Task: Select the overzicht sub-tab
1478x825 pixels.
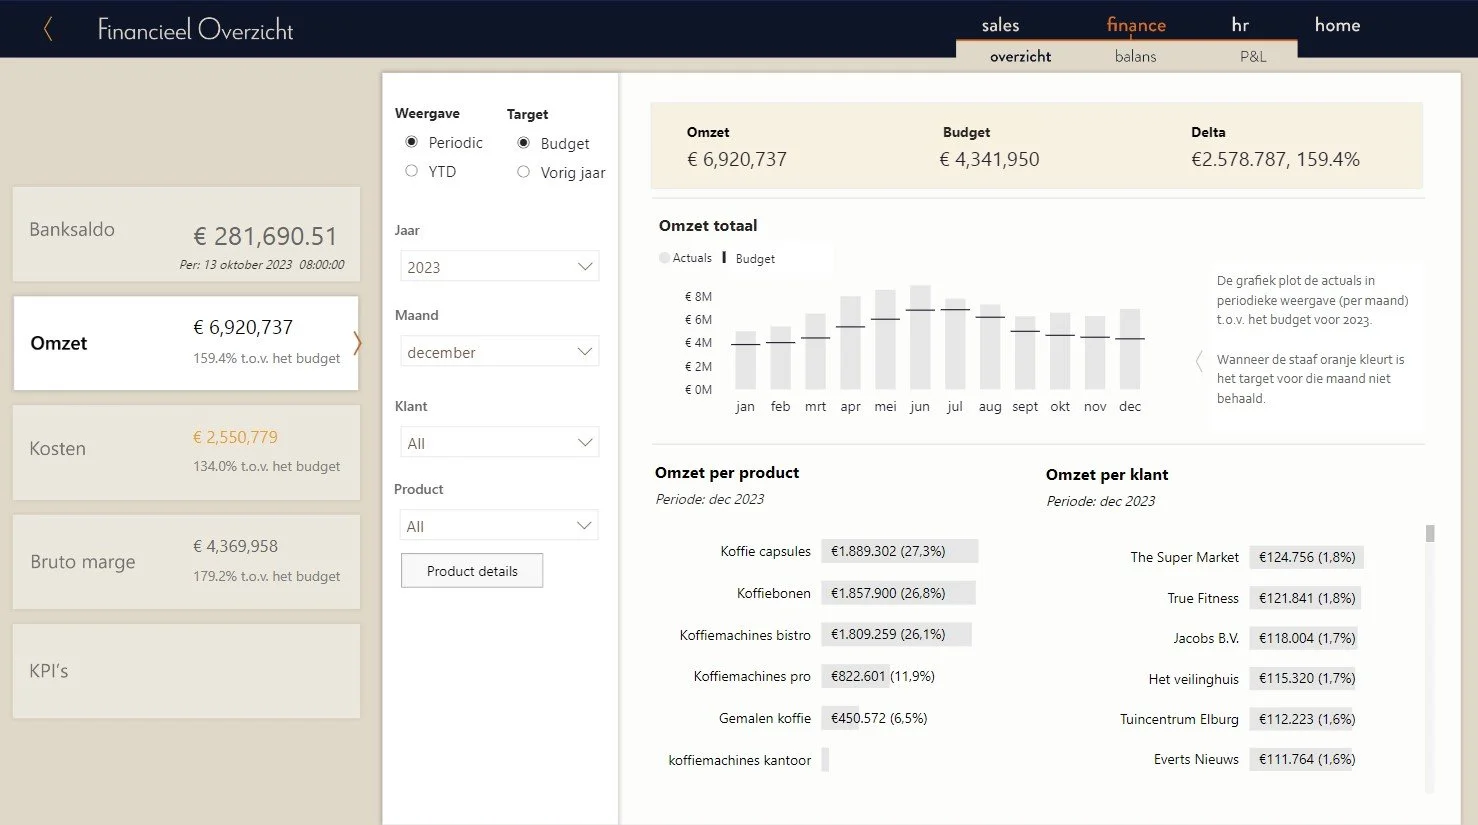Action: (x=1020, y=56)
